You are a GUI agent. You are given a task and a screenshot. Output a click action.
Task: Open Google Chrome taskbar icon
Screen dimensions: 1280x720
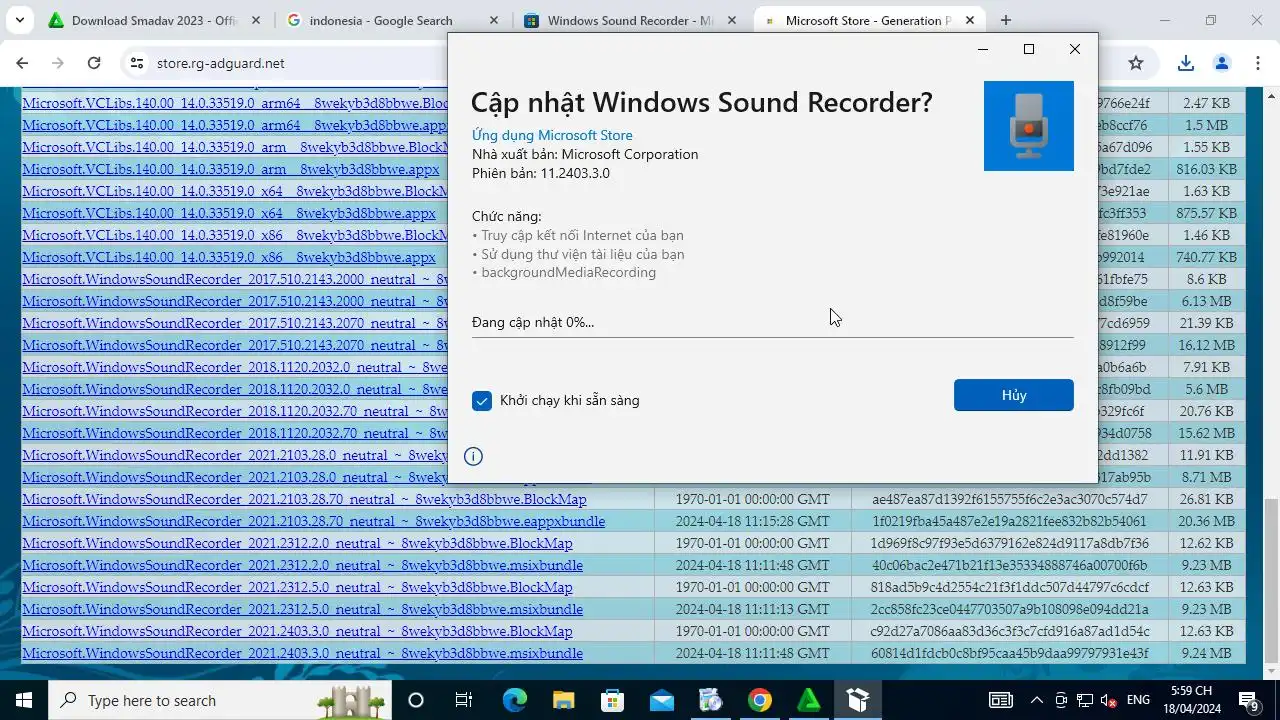759,700
